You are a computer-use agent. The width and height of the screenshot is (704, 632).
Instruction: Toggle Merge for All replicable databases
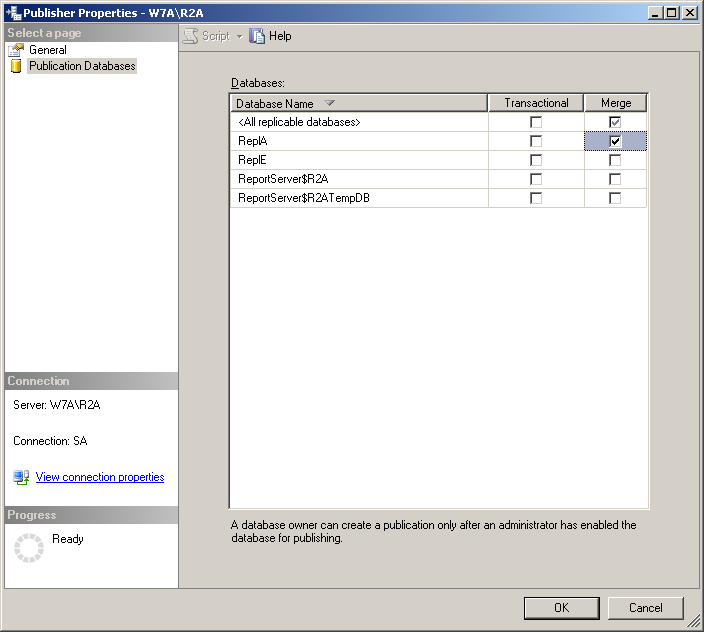615,122
